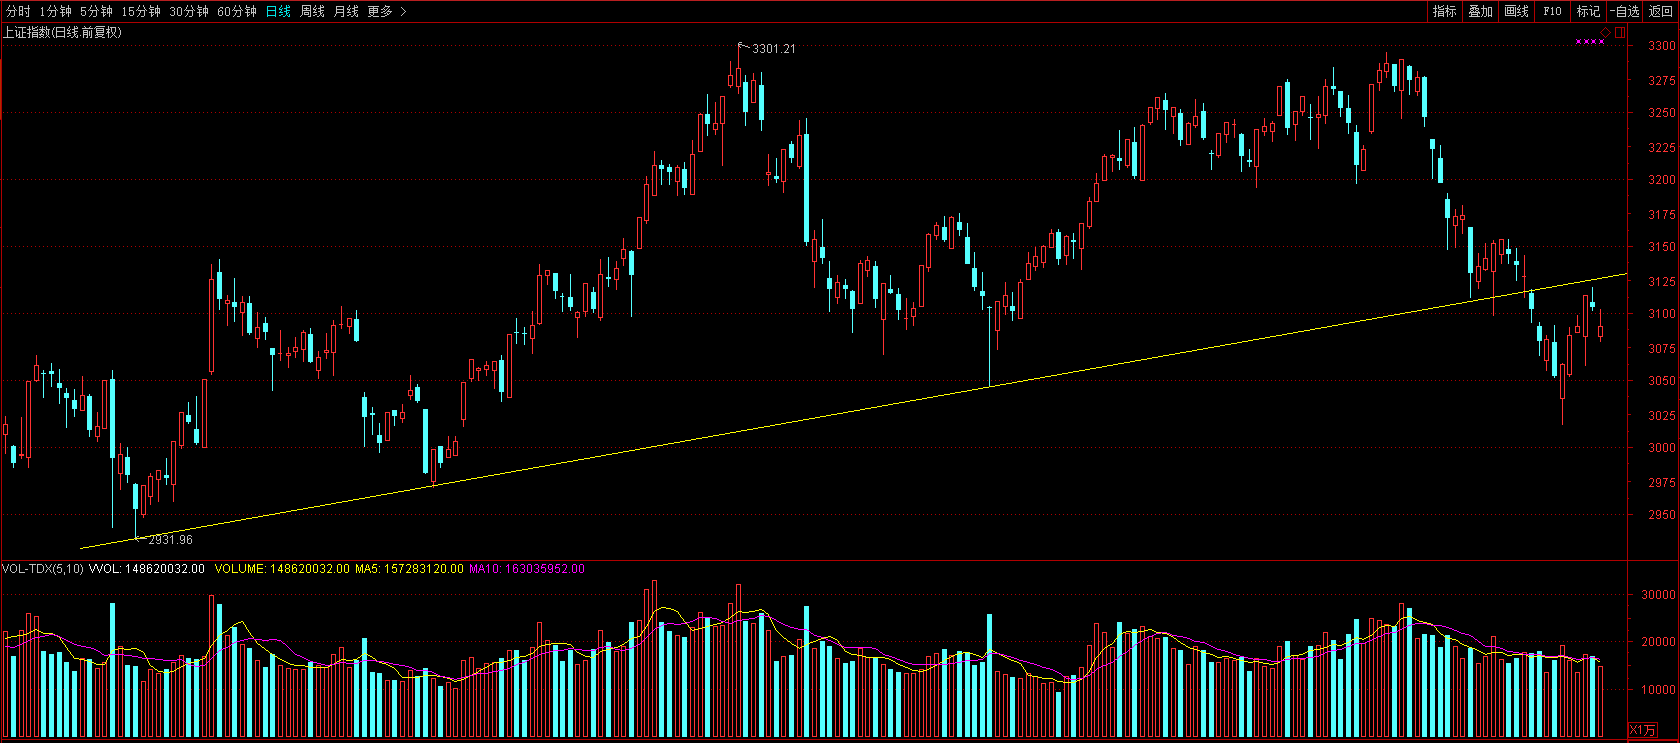Click the candlestick at the 3301.21 peak

[x=738, y=78]
